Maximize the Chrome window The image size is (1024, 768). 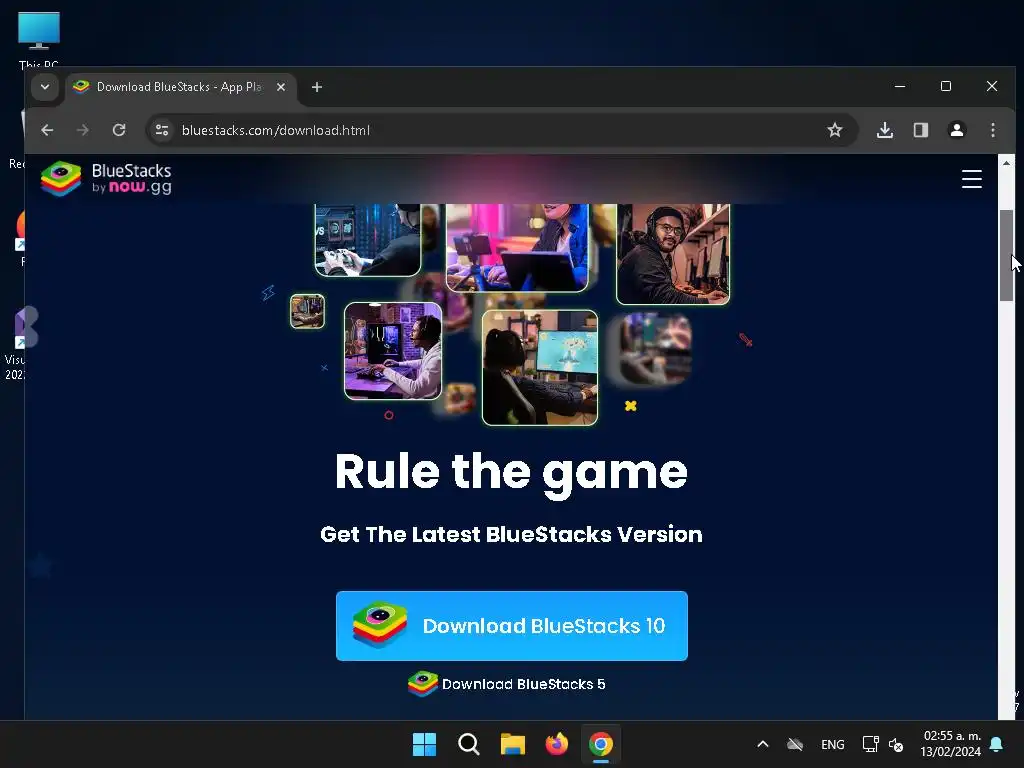pos(946,86)
